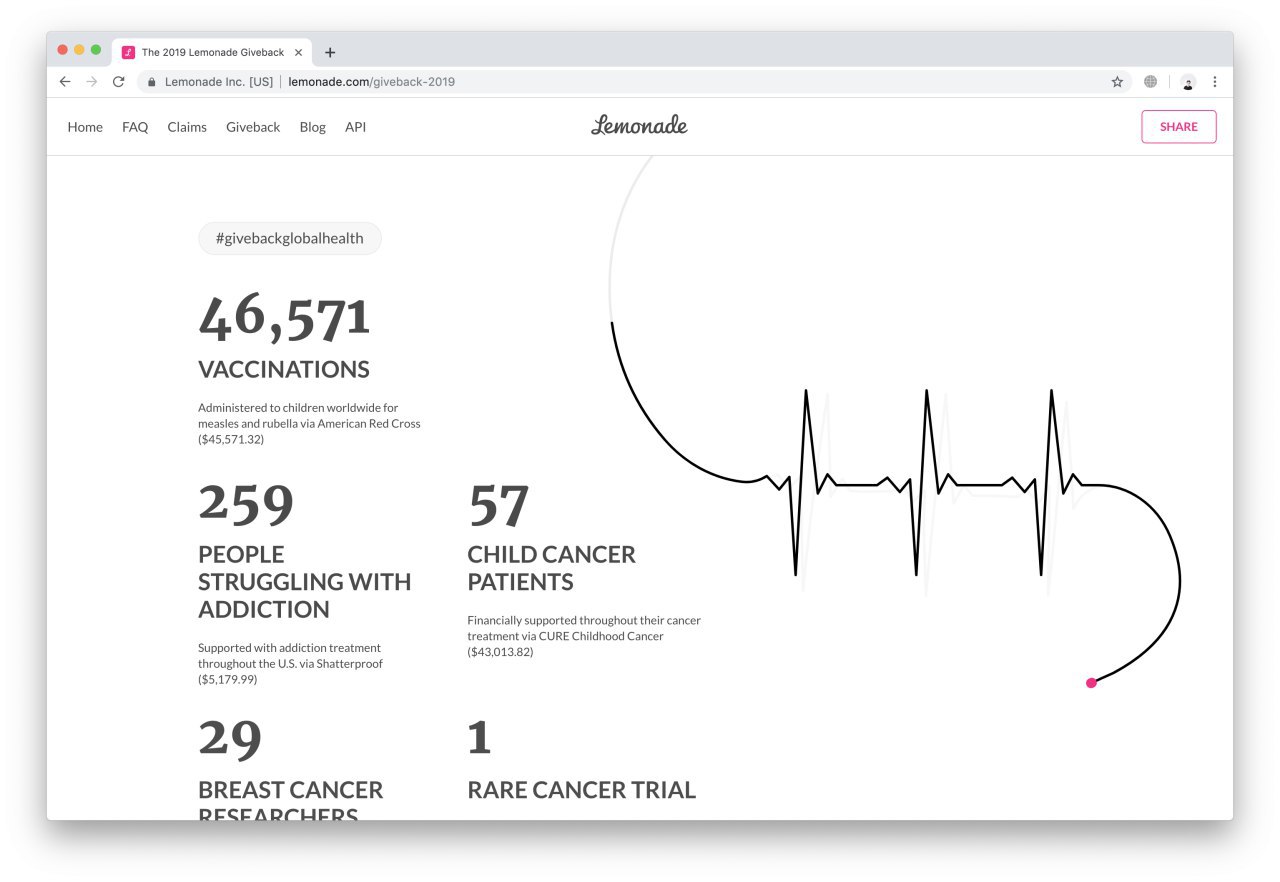This screenshot has width=1280, height=882.
Task: Click the 57 number
Action: click(x=498, y=504)
